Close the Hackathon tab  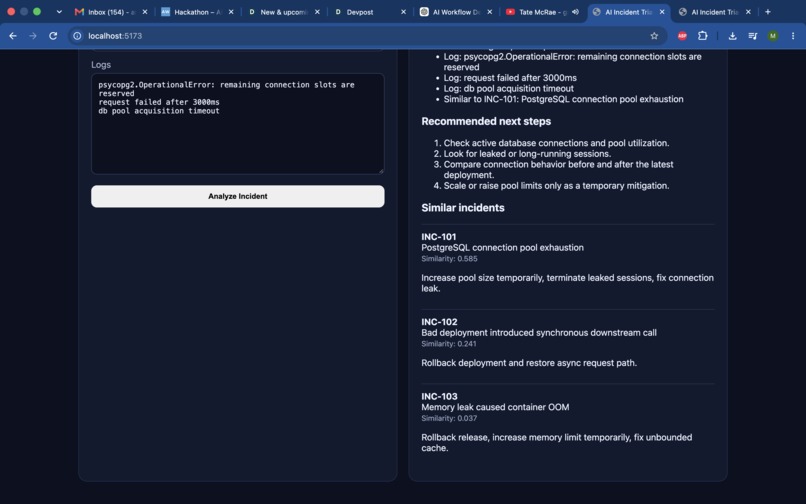(231, 12)
